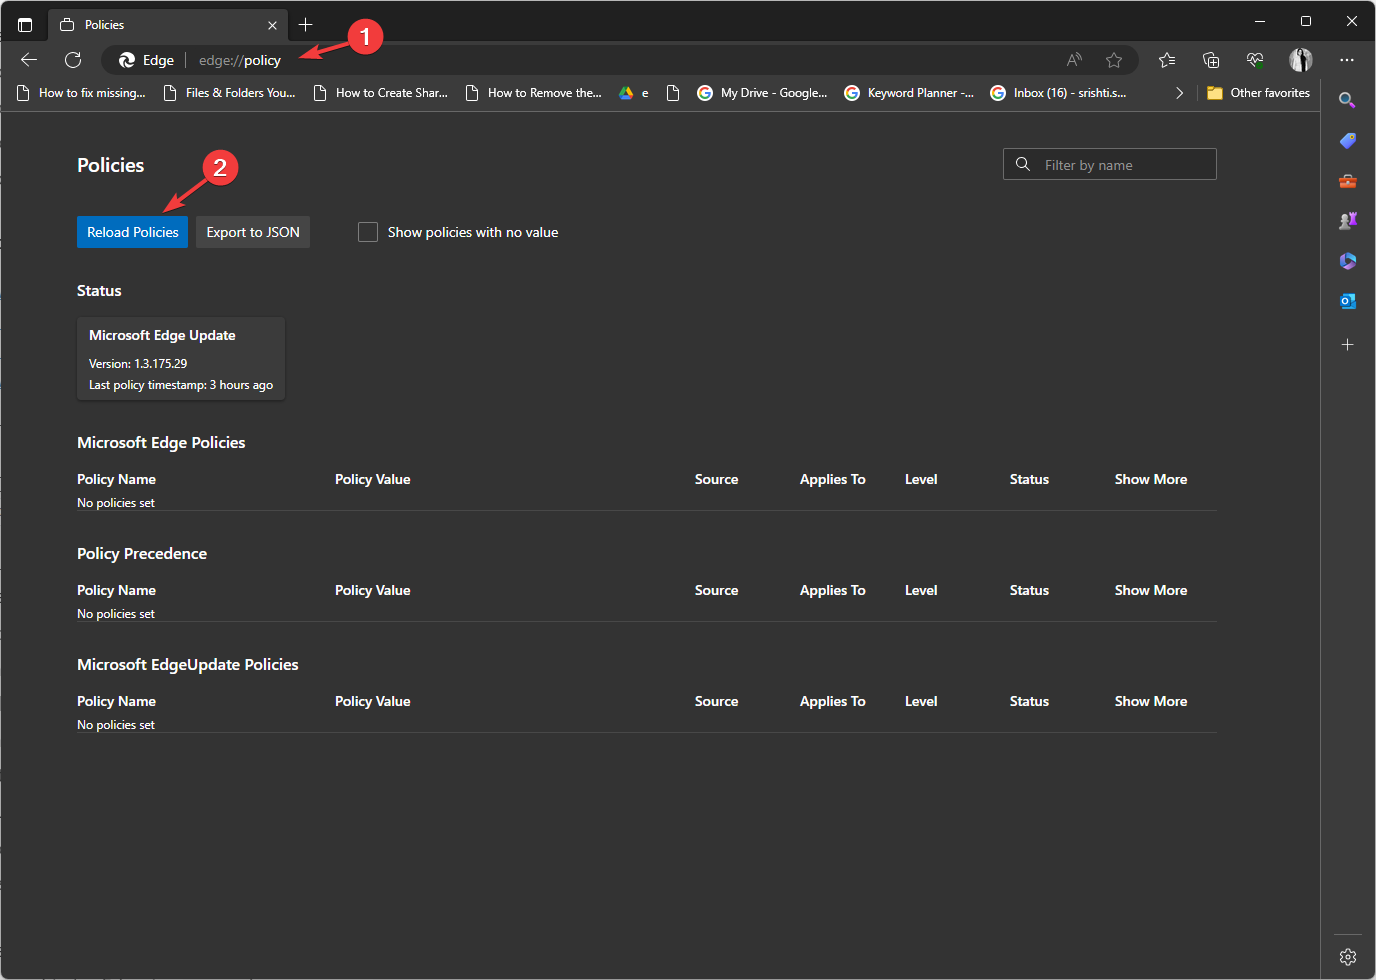This screenshot has width=1376, height=980.
Task: Click the Export to JSON button
Action: coord(253,232)
